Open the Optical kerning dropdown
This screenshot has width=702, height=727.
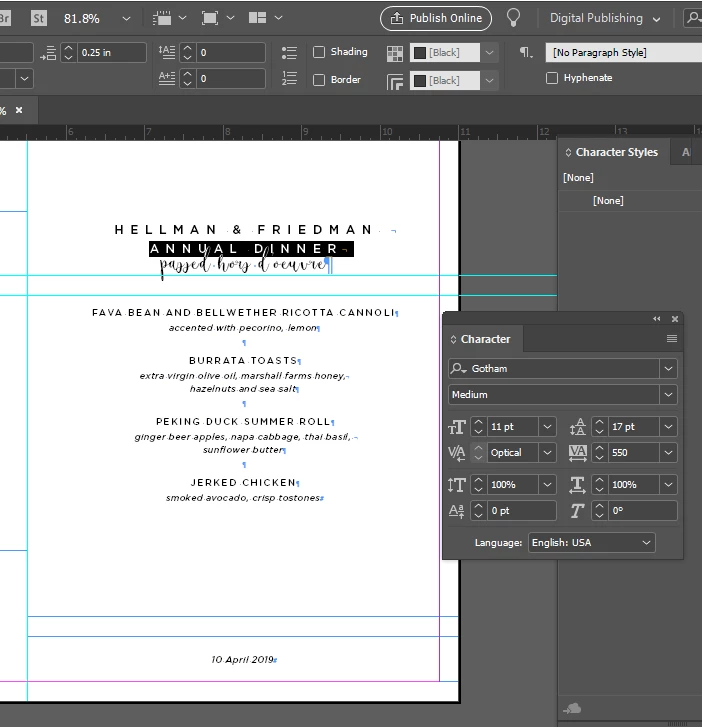547,453
